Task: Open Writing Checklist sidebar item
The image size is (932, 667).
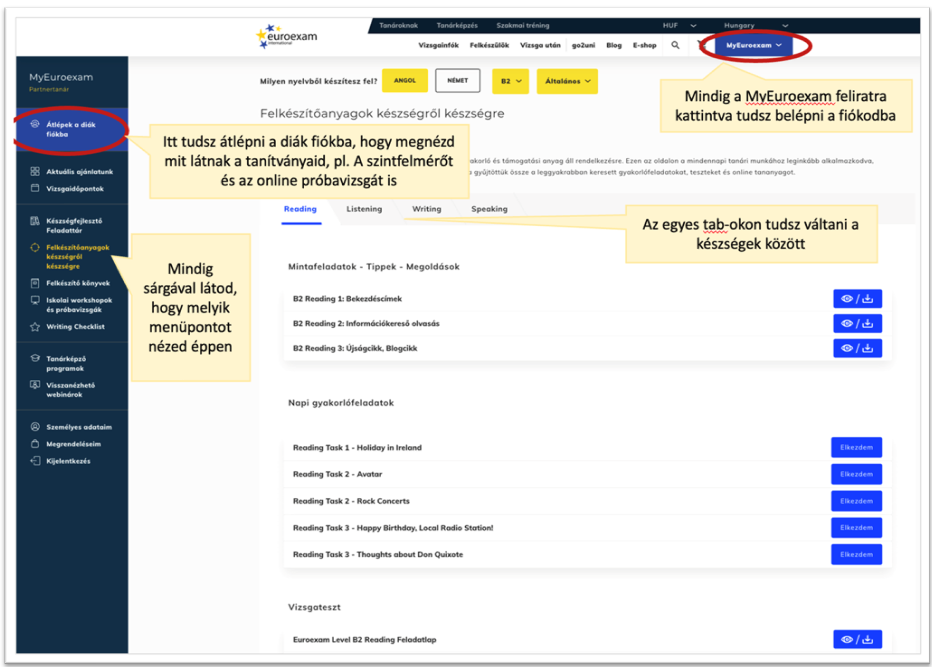Action: [x=75, y=326]
